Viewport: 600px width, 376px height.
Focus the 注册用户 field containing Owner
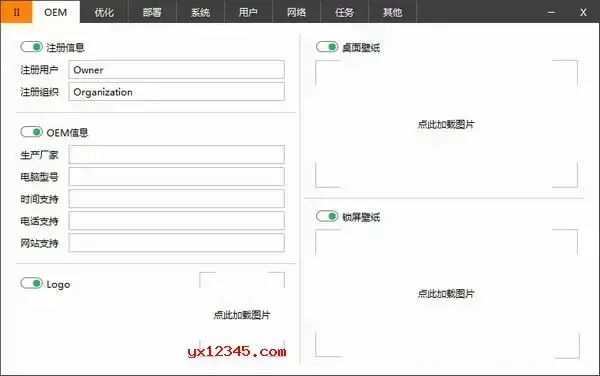(176, 70)
